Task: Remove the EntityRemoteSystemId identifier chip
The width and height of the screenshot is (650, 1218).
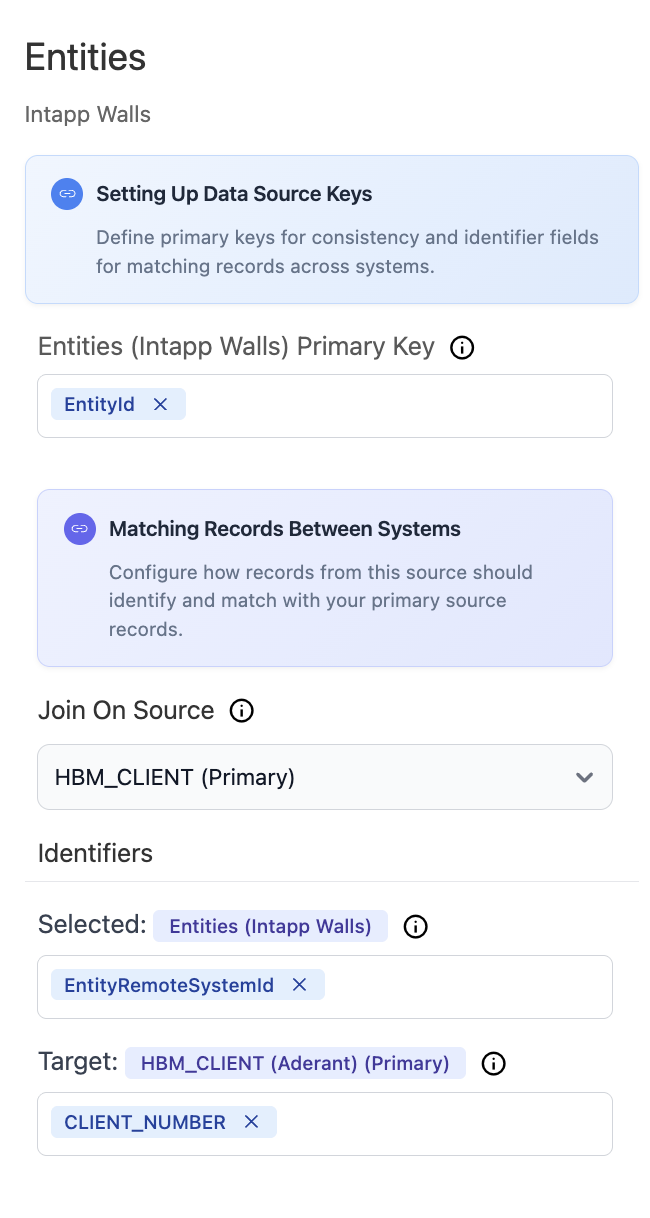Action: pos(298,985)
